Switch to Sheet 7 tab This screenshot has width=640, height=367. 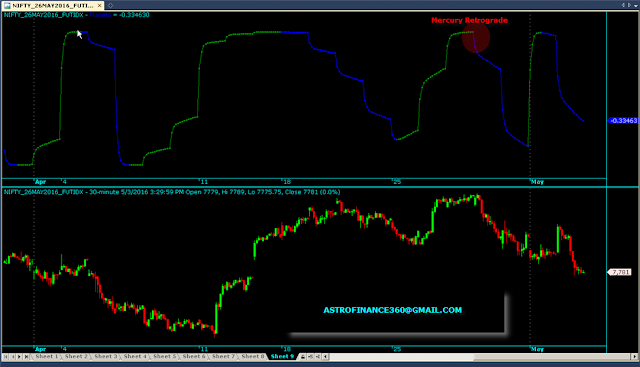point(223,356)
